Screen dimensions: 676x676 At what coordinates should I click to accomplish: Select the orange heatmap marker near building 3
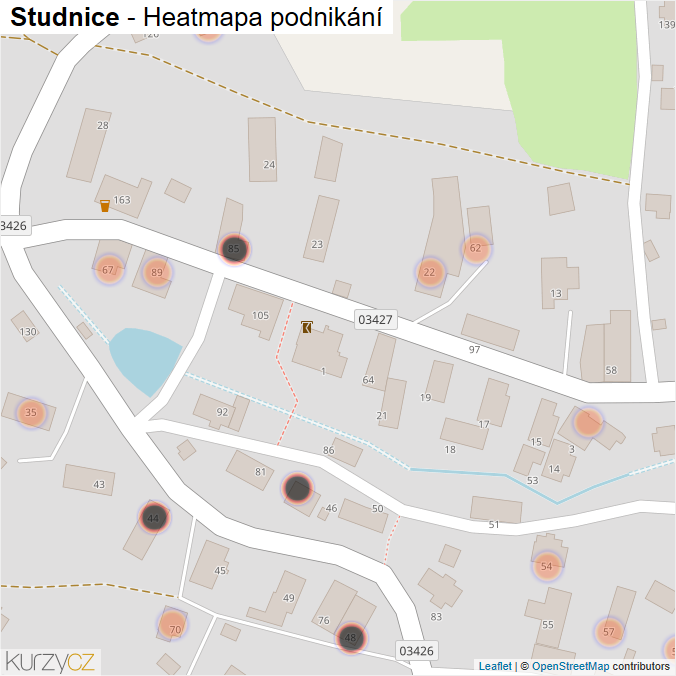pyautogui.click(x=588, y=422)
